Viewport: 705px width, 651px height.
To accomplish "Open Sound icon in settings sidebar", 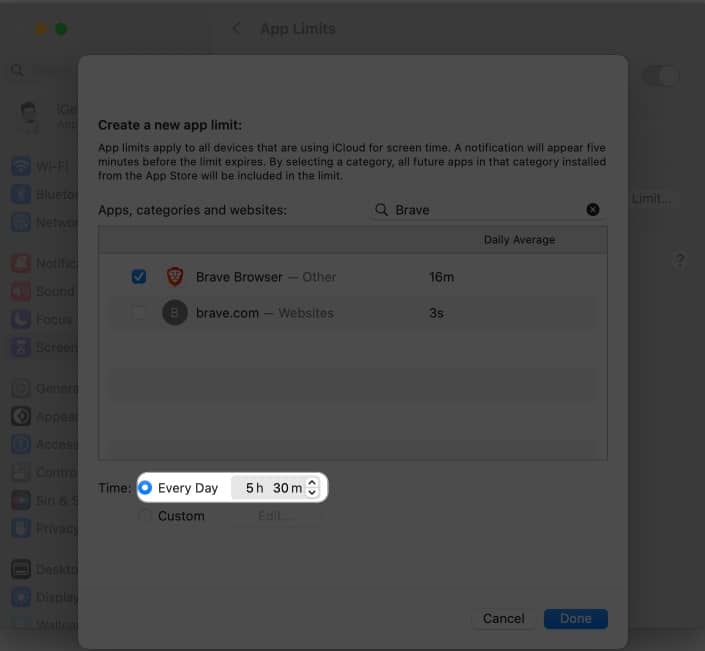I will [x=21, y=291].
